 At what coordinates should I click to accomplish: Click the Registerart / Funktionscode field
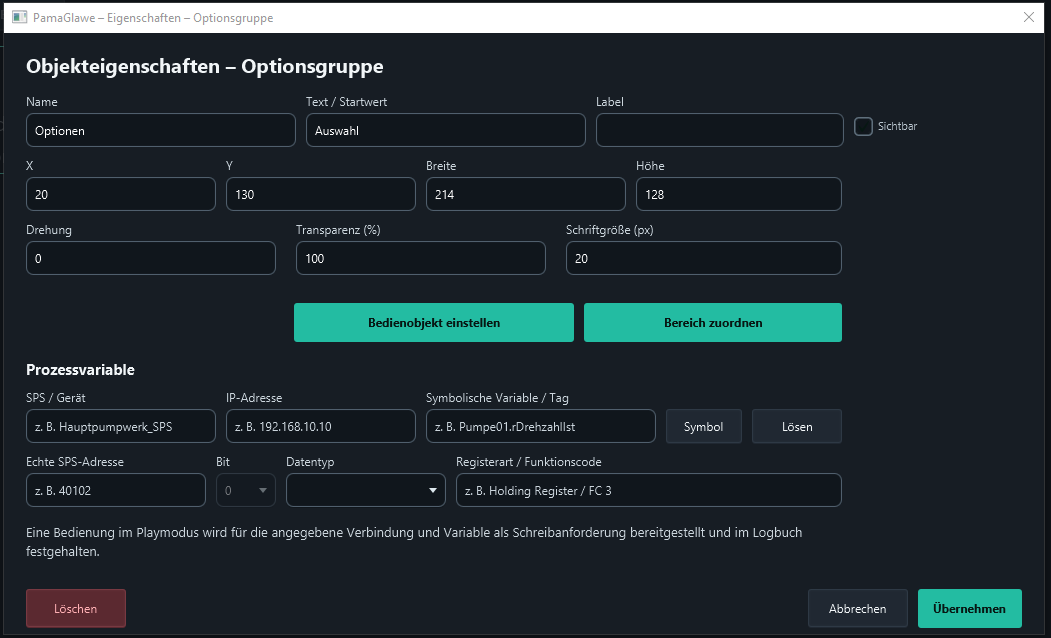649,491
